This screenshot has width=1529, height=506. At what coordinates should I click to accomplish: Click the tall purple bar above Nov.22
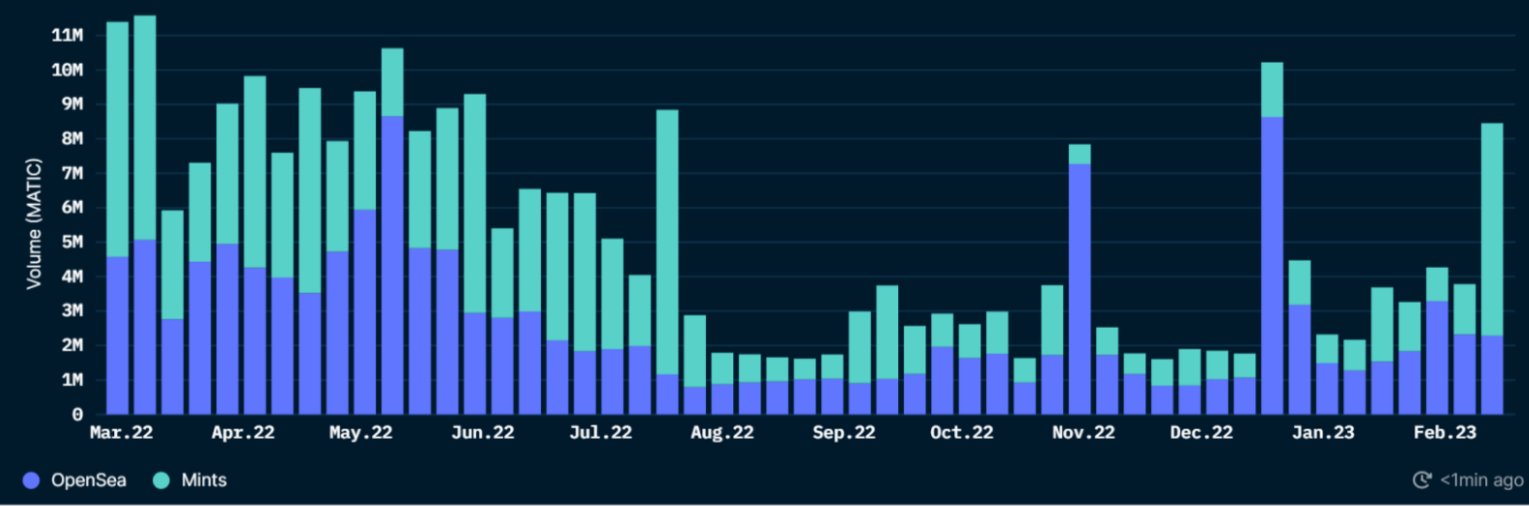[x=1079, y=288]
